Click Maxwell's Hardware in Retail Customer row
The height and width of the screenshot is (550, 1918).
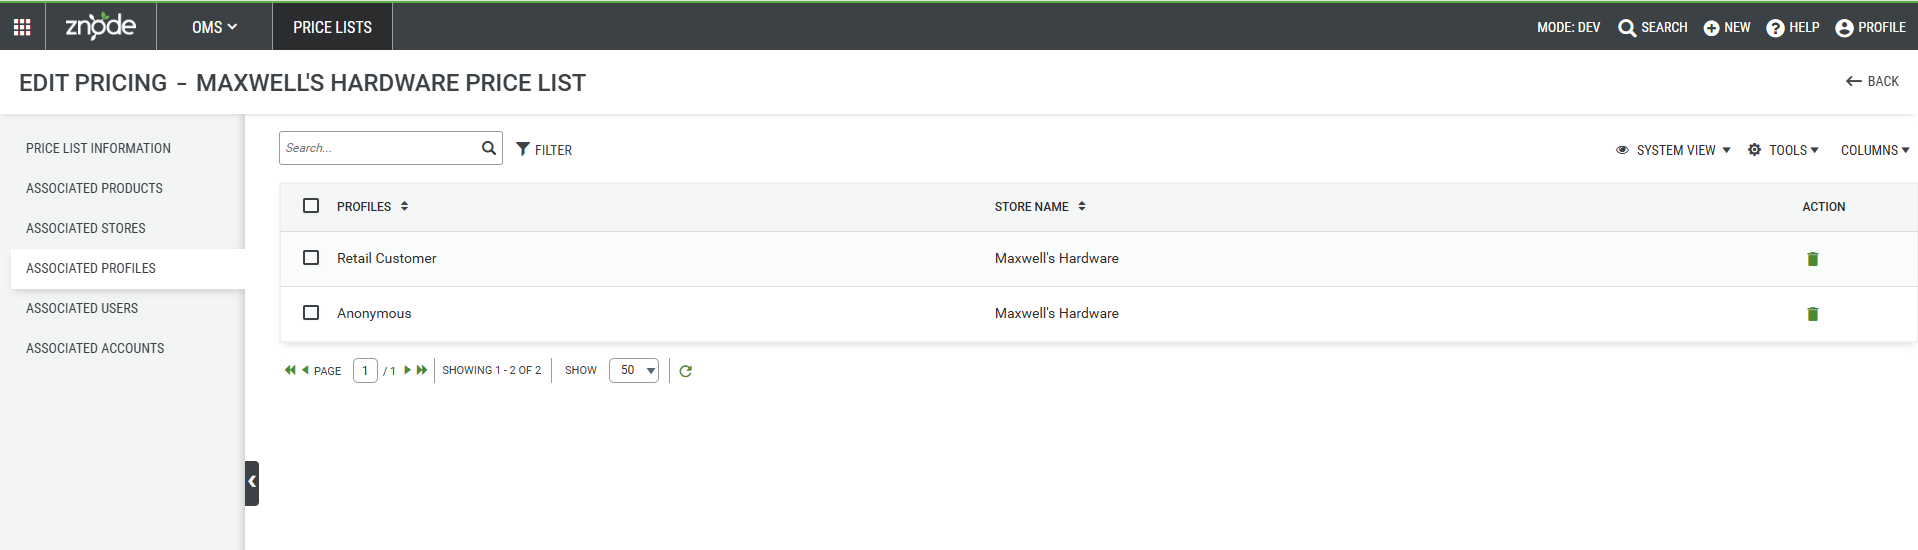point(1056,258)
